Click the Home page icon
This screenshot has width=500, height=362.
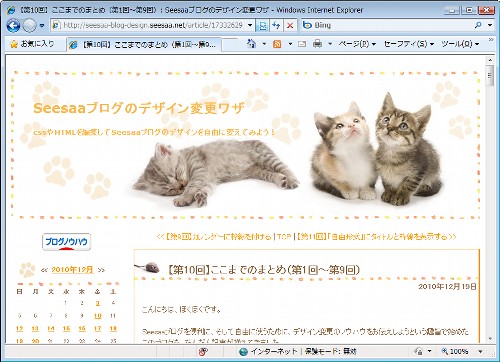coord(252,44)
